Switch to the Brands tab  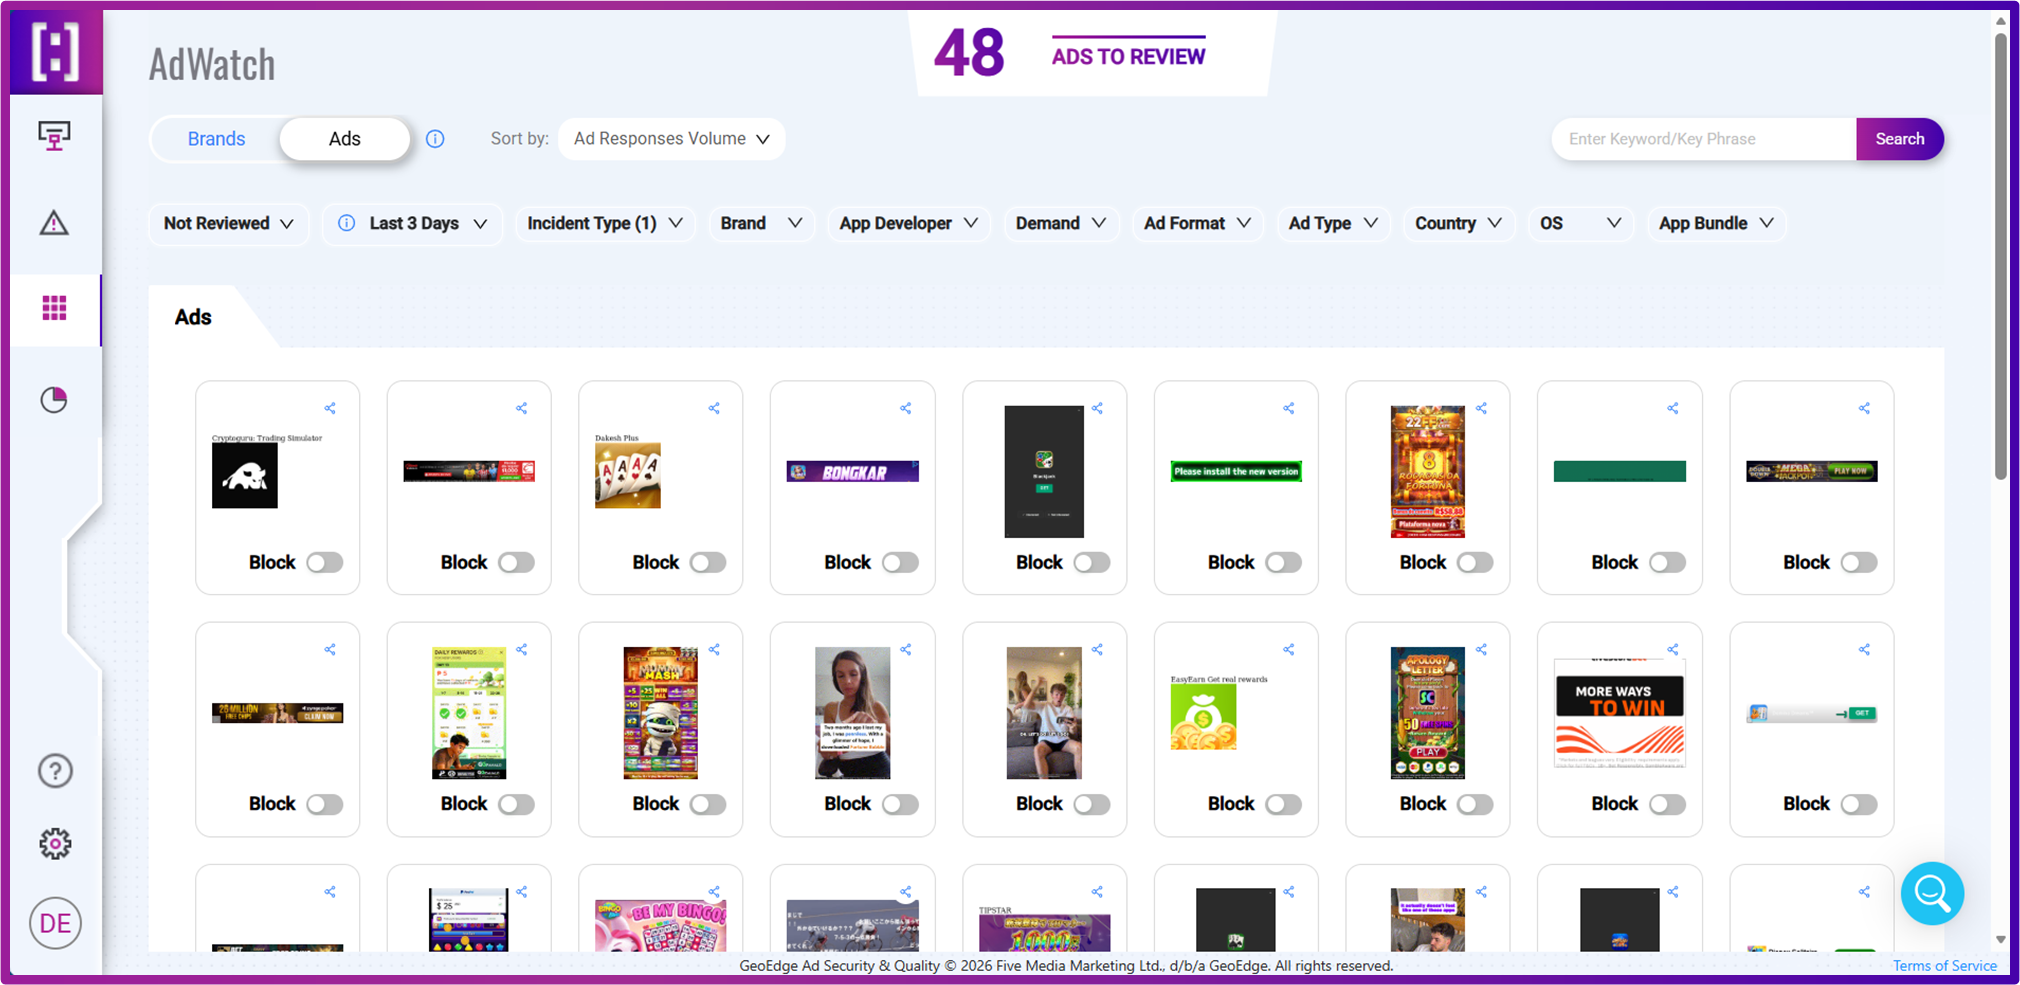coord(216,139)
